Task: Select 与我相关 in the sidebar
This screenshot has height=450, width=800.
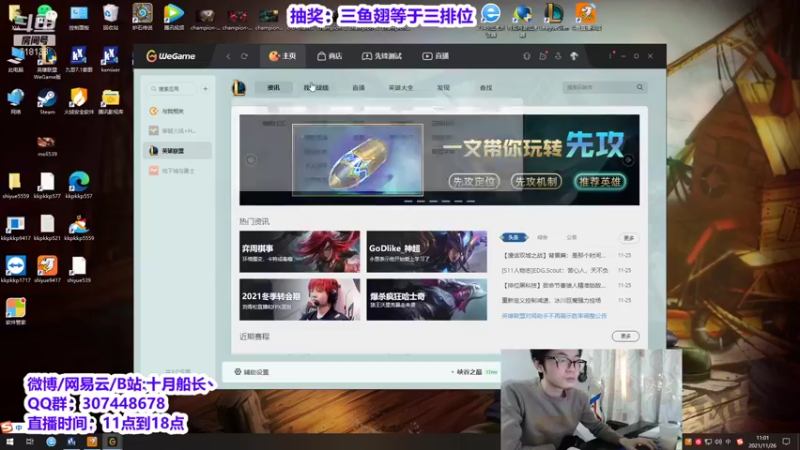Action: tap(178, 111)
